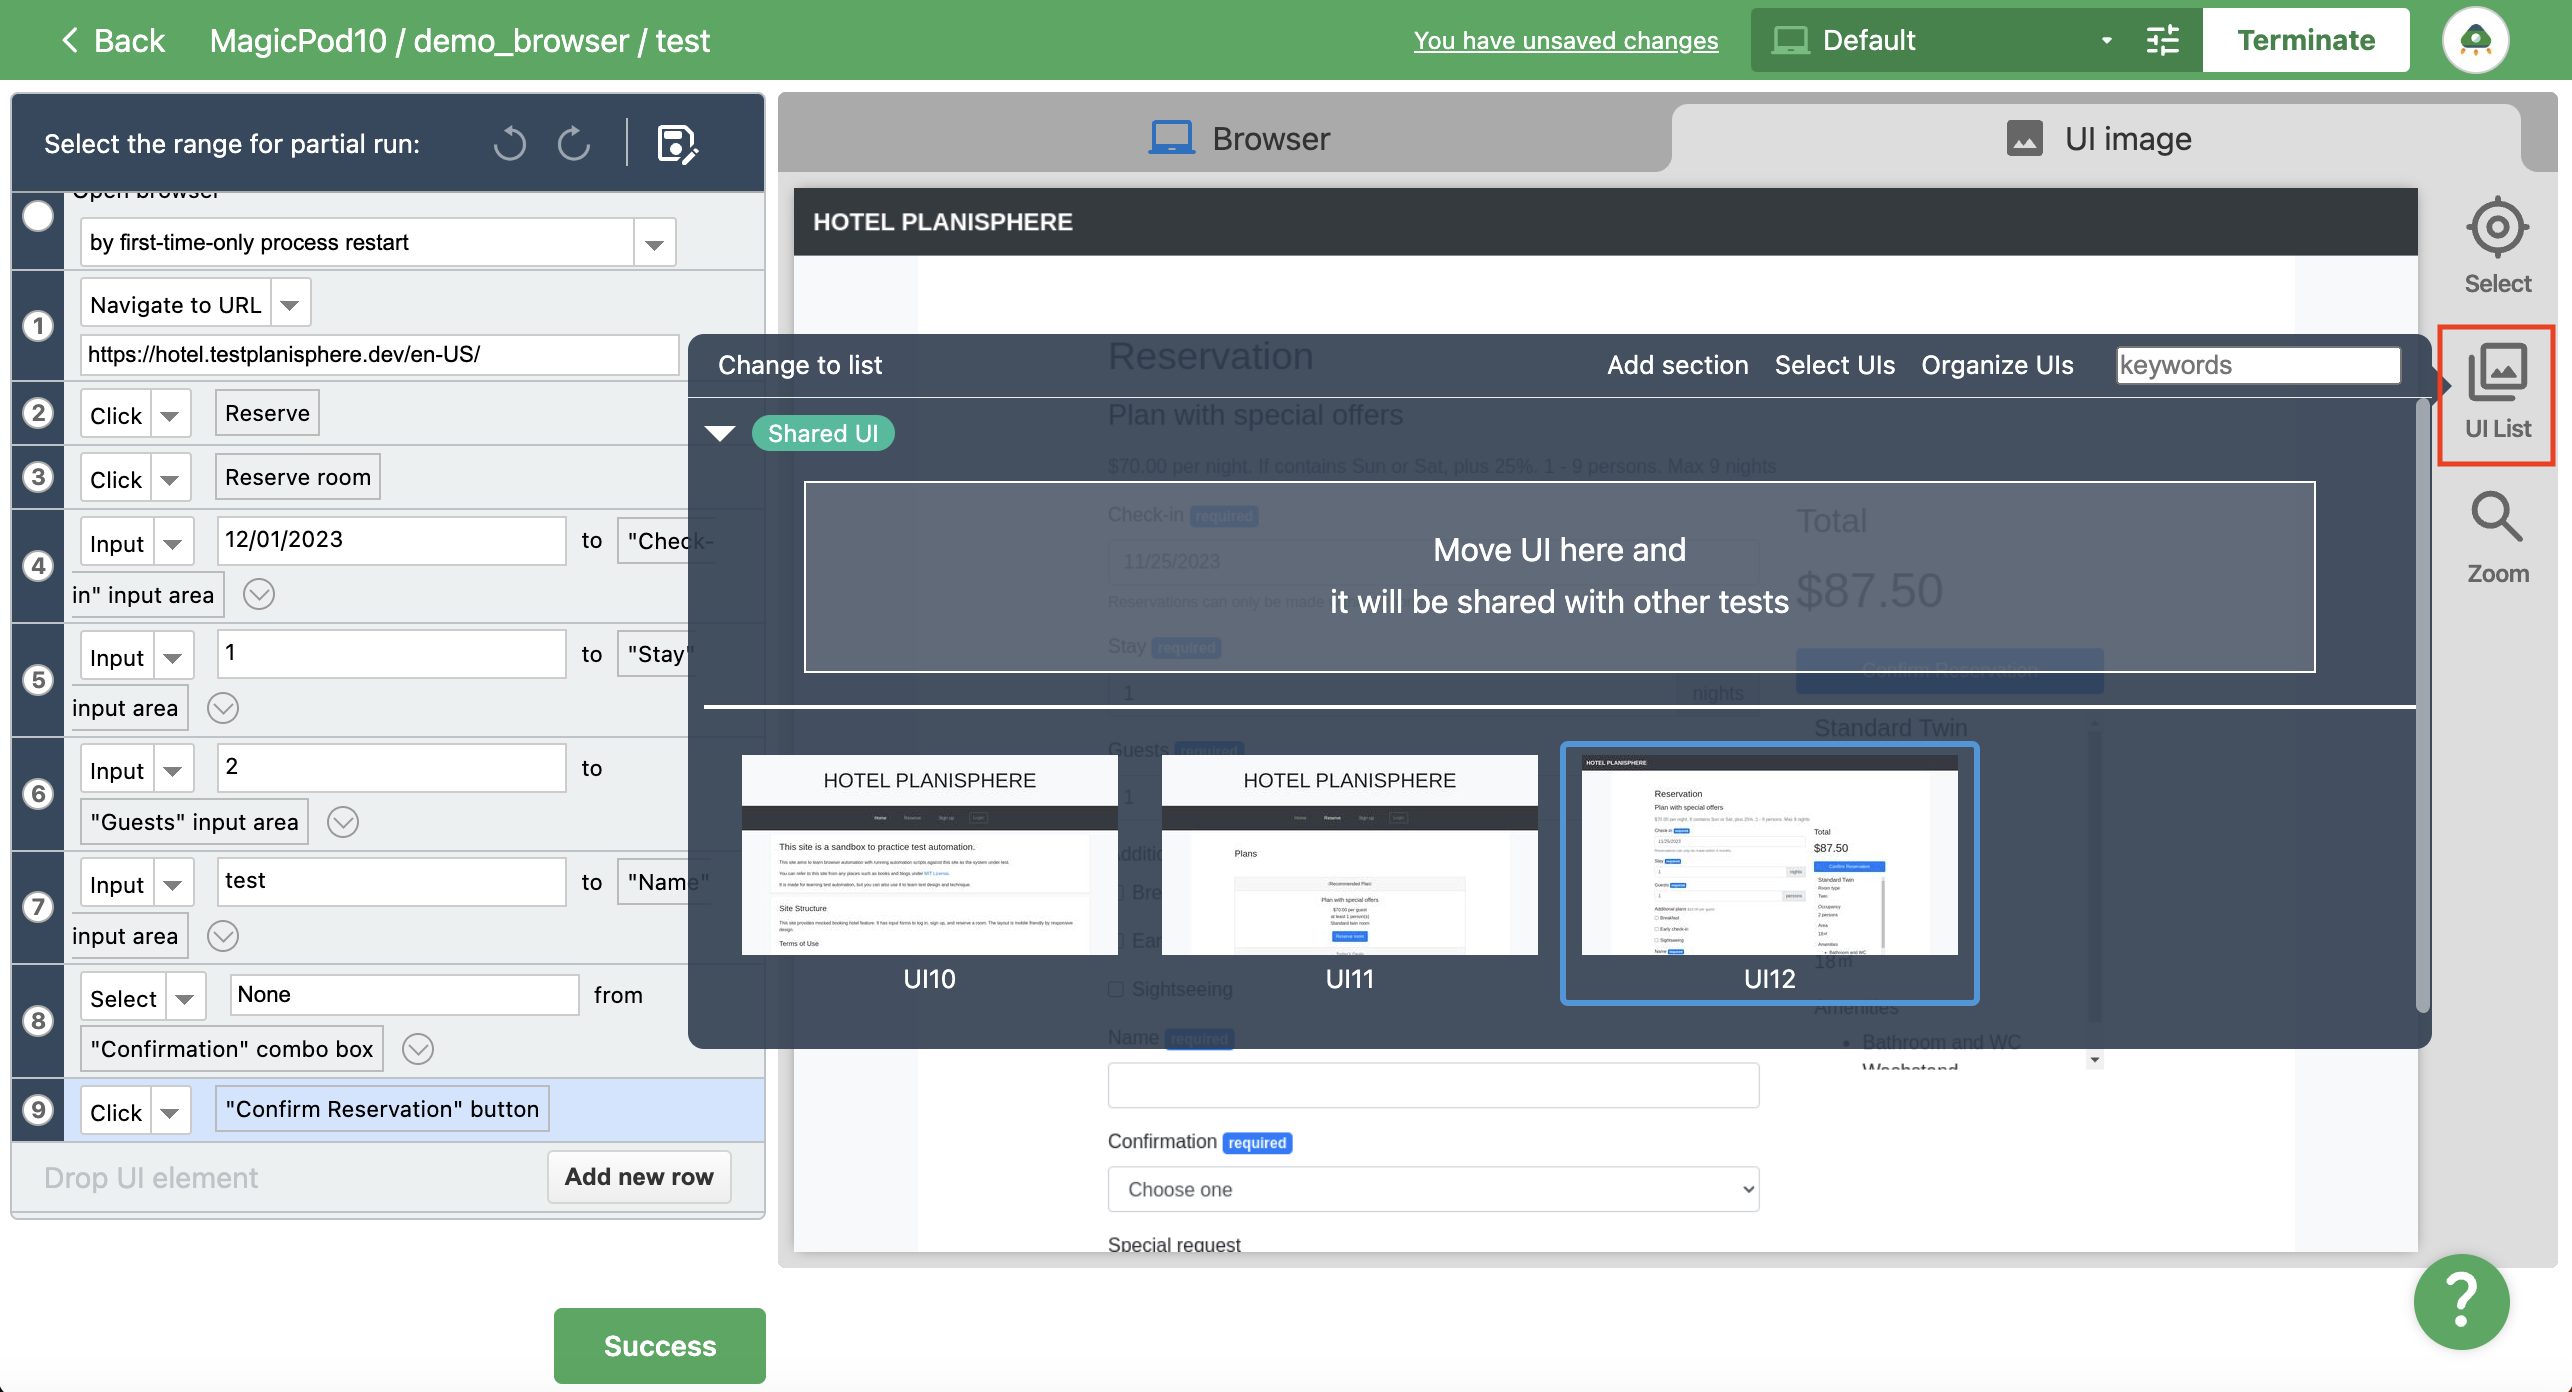Expand options for step 8 Confirmation combo
Viewport: 2572px width, 1392px height.
[417, 1049]
